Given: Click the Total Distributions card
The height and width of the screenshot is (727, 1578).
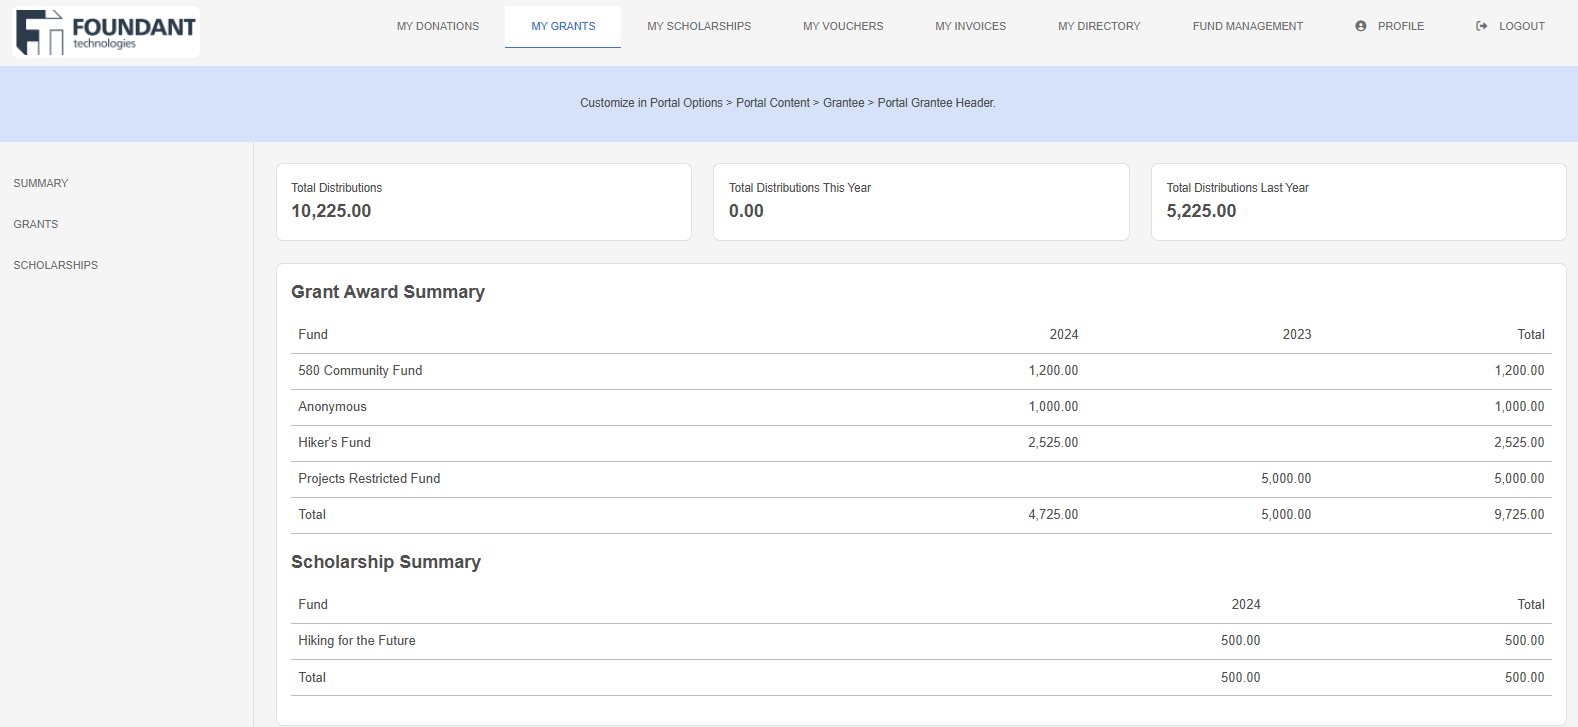Looking at the screenshot, I should tap(484, 202).
